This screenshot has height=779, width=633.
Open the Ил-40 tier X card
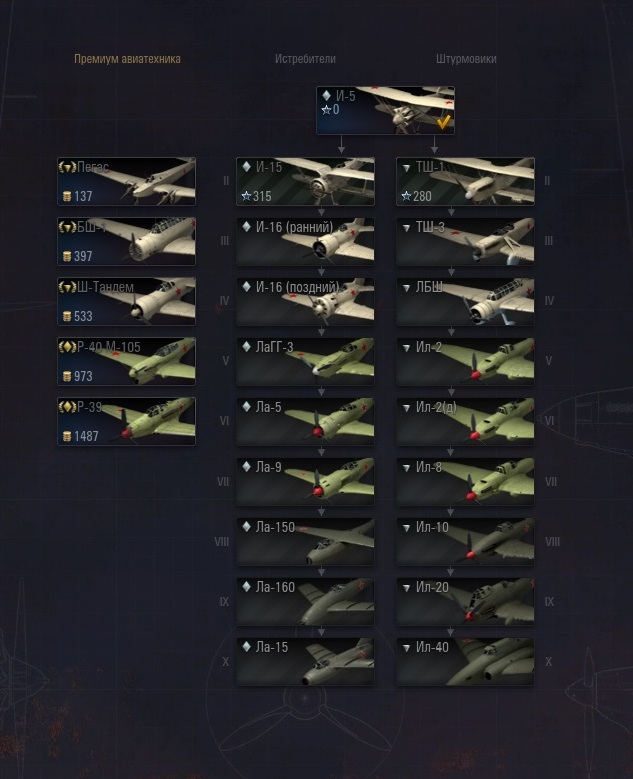(465, 662)
